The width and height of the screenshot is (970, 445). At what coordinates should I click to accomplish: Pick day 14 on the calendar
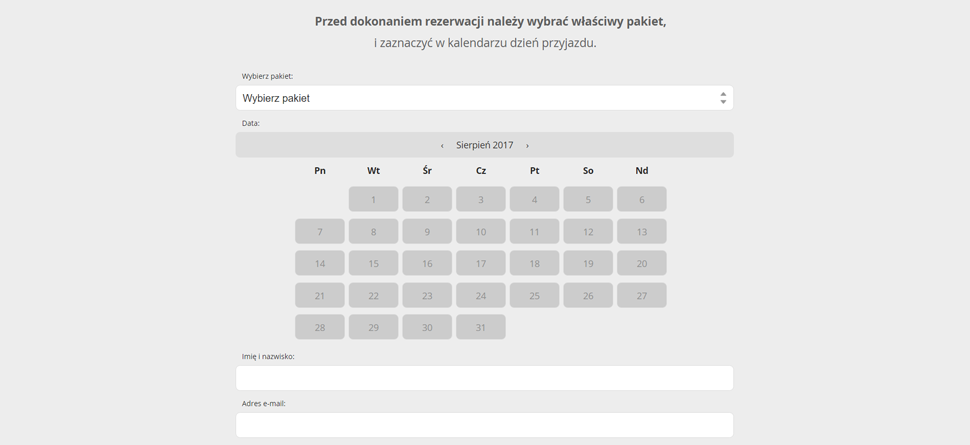(320, 263)
